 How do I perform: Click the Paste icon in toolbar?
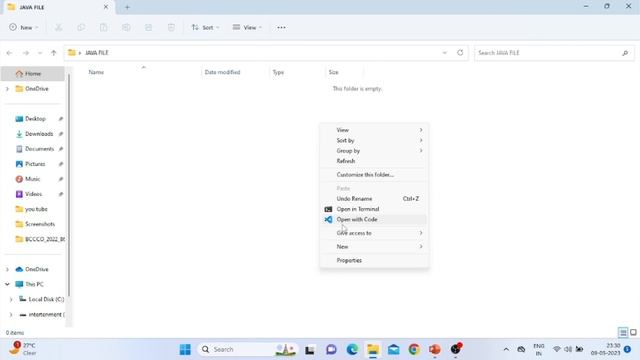[x=104, y=27]
